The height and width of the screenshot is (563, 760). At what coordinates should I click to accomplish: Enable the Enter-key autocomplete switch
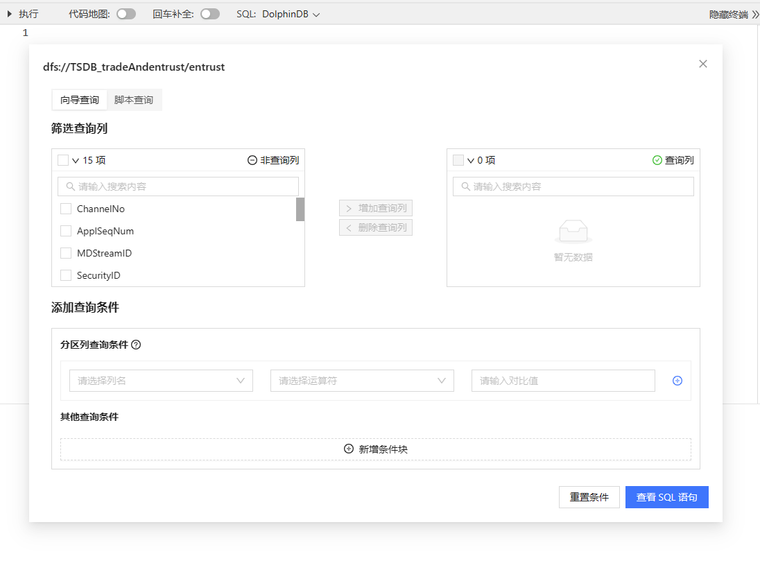click(x=210, y=15)
